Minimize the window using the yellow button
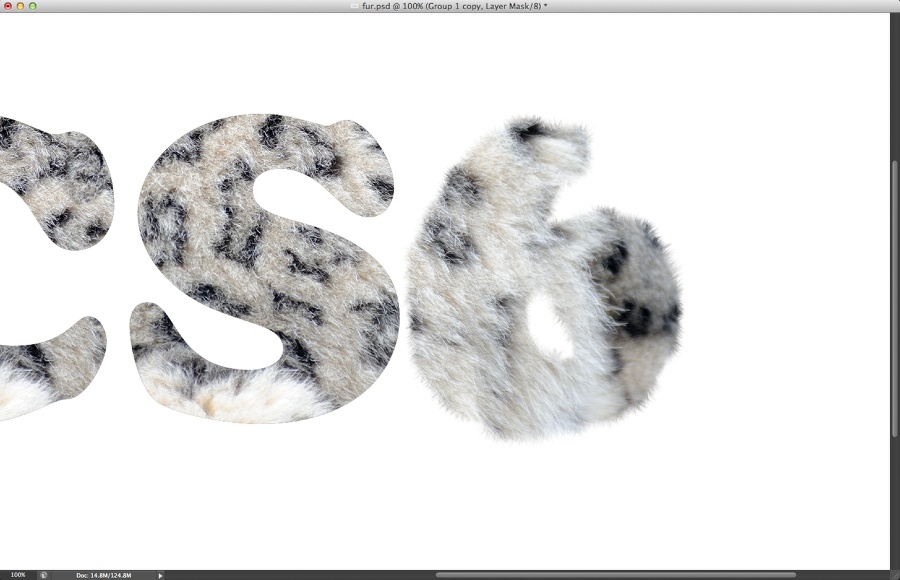This screenshot has width=900, height=580. (20, 6)
